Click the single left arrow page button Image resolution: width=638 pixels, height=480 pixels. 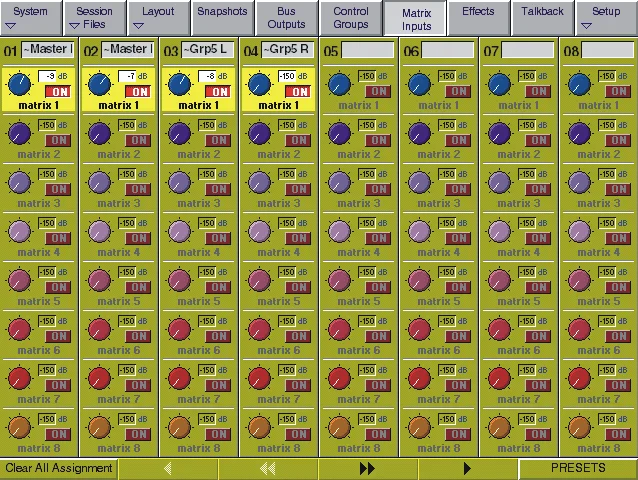click(168, 469)
